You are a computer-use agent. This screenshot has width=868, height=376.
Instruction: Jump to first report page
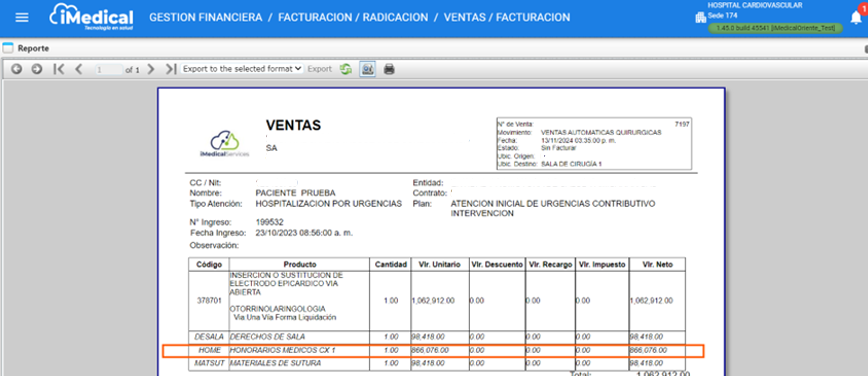[59, 69]
